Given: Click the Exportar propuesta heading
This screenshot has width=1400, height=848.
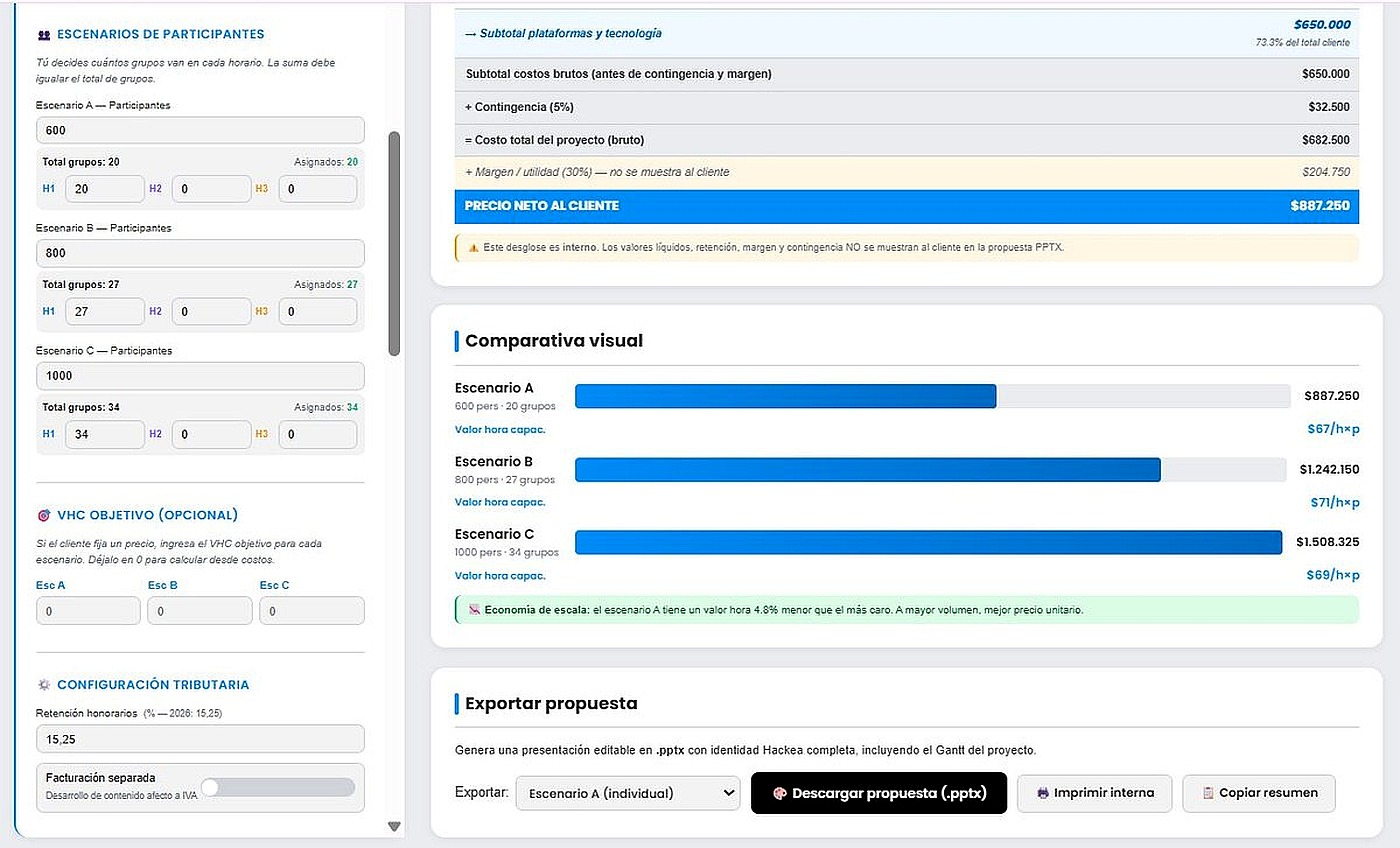Looking at the screenshot, I should (551, 704).
